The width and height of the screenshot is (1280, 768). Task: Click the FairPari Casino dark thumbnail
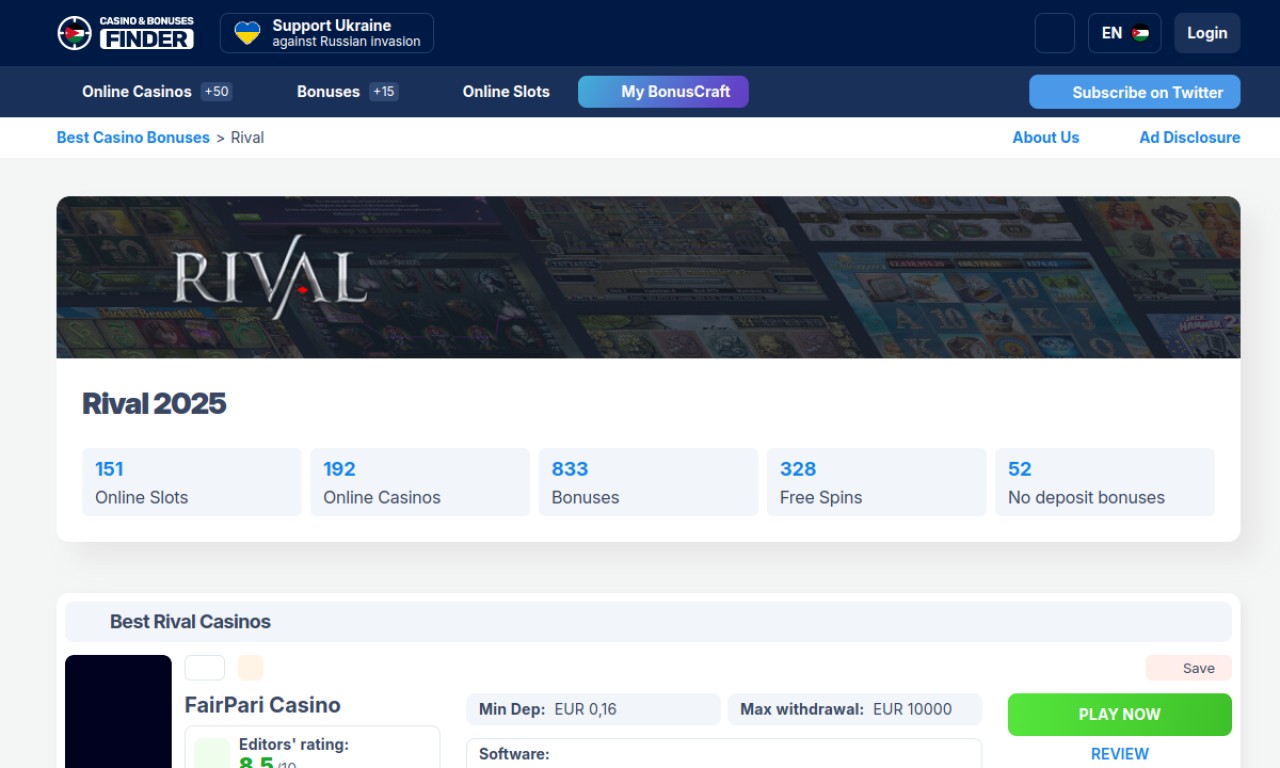coord(118,711)
